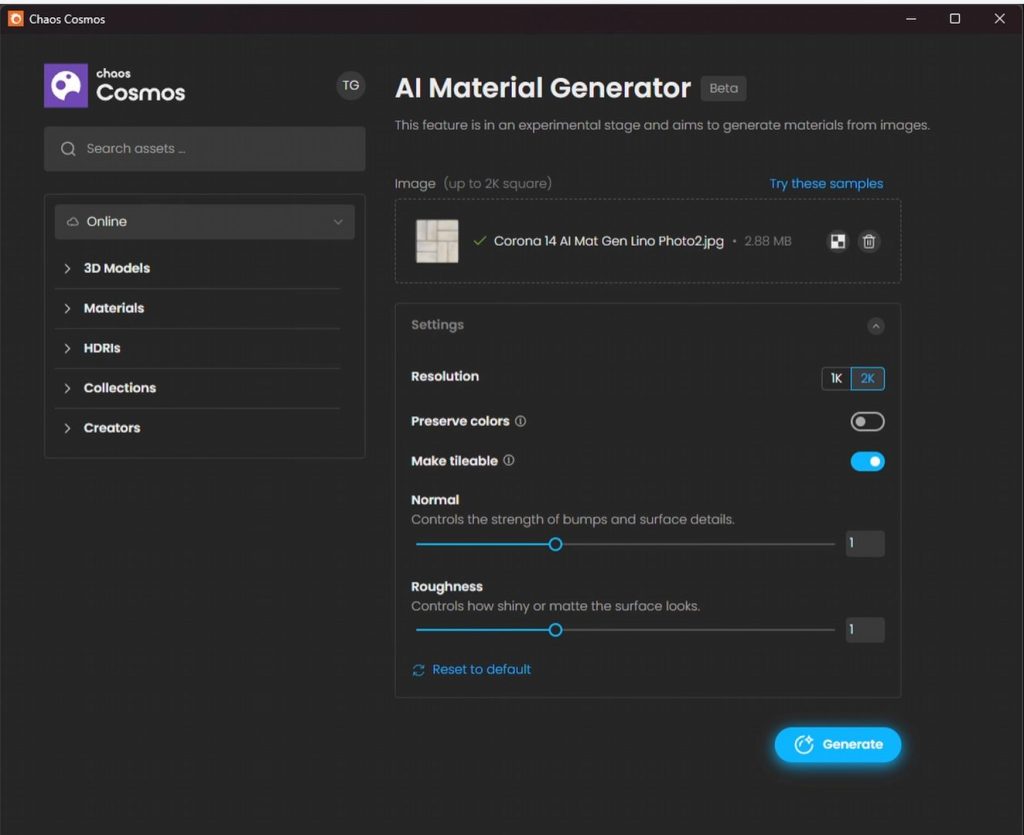Collapse the Settings panel chevron
Viewport: 1024px width, 835px height.
coord(875,326)
